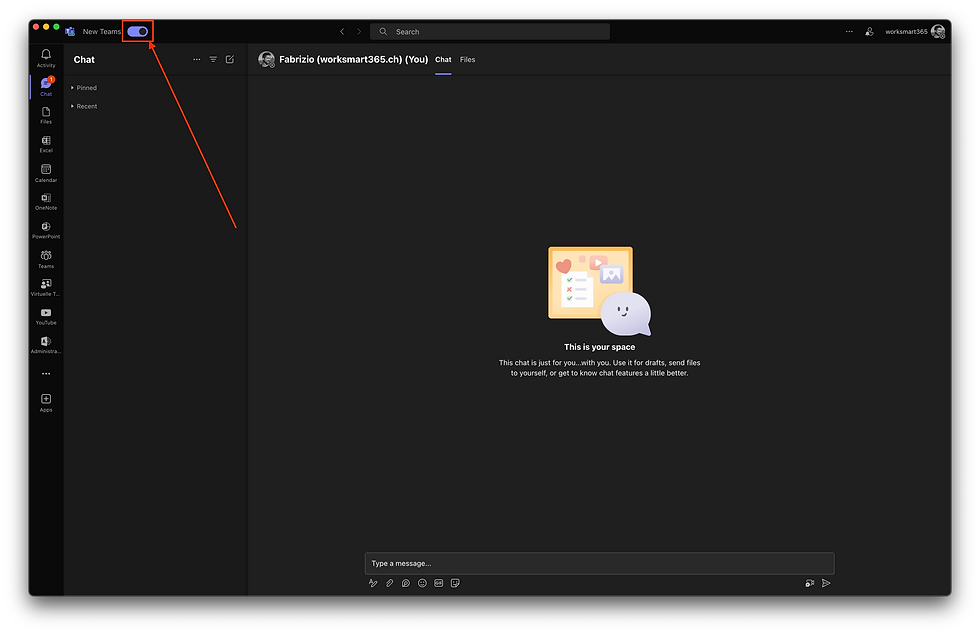
Task: Open the people notifications icon in the title bar
Action: pyautogui.click(x=869, y=31)
